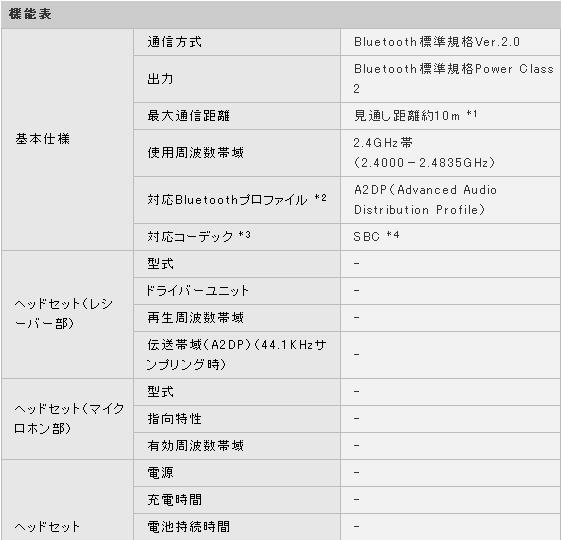Click the 機能表 header title
This screenshot has width=562, height=540.
(x=30, y=14)
